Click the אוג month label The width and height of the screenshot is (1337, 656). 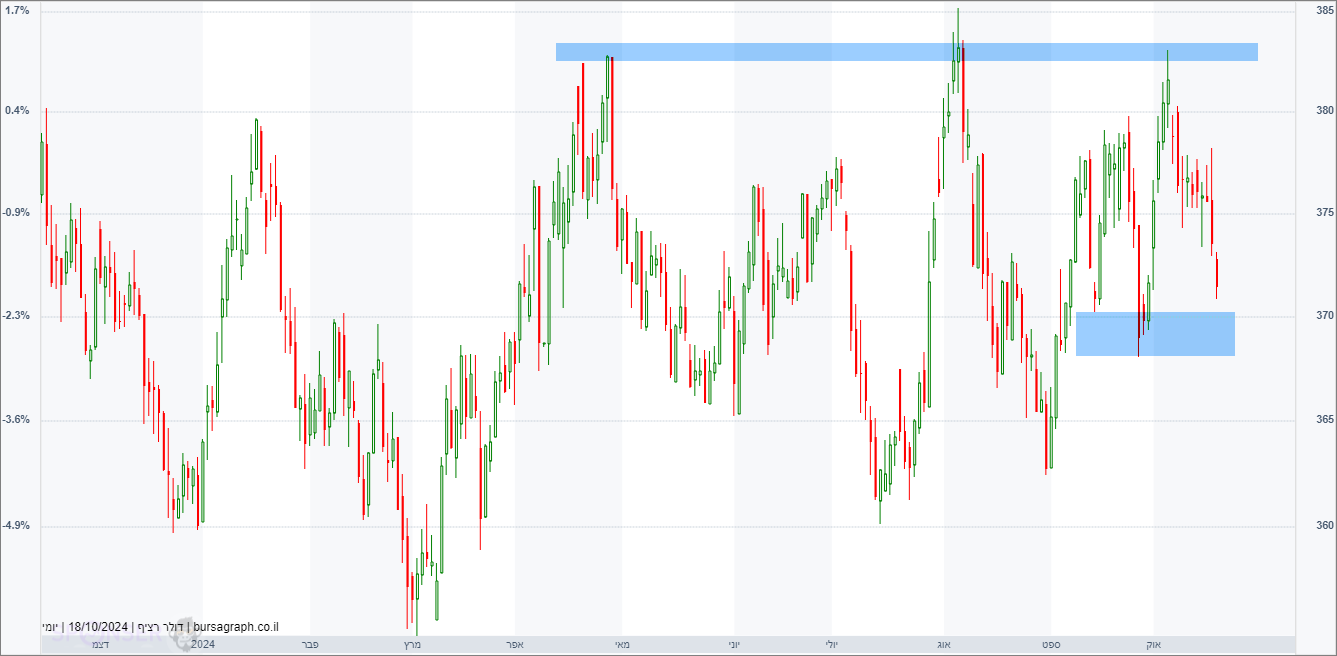coord(945,645)
